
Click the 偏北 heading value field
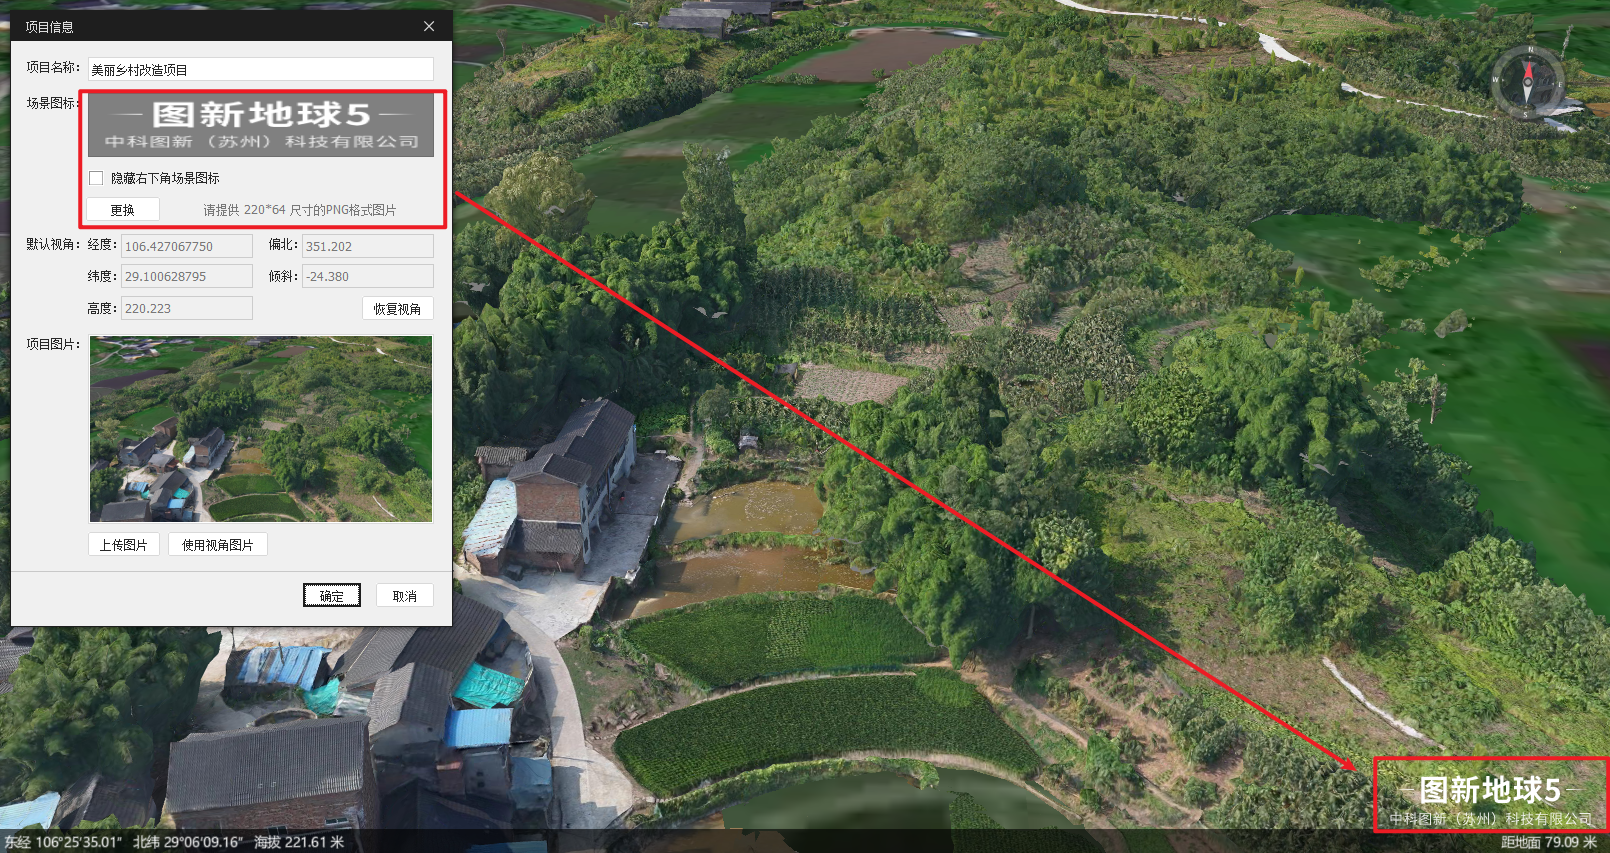(368, 246)
